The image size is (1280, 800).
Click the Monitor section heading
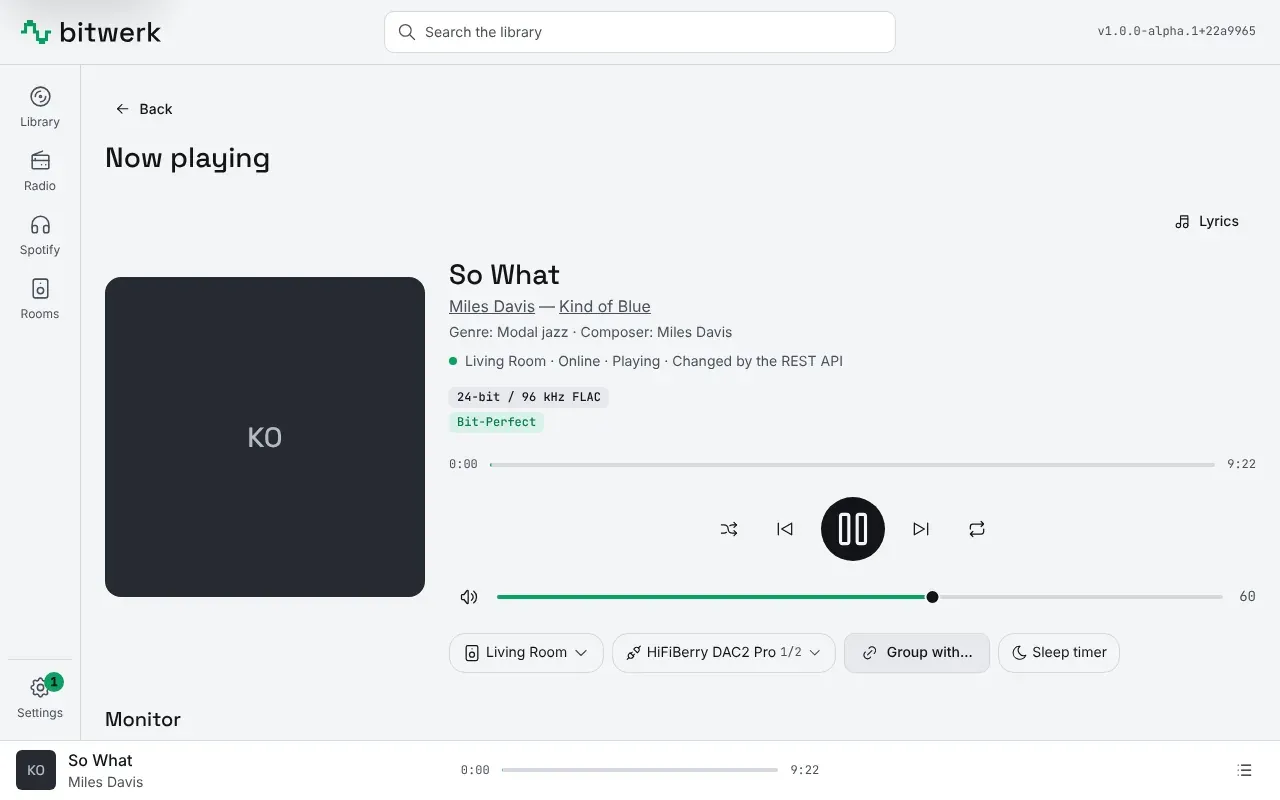tap(143, 719)
